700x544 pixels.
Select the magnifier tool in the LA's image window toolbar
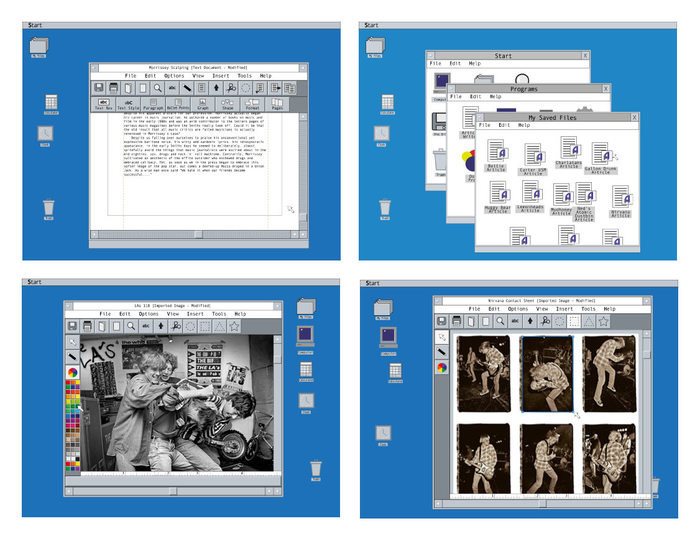pos(131,326)
